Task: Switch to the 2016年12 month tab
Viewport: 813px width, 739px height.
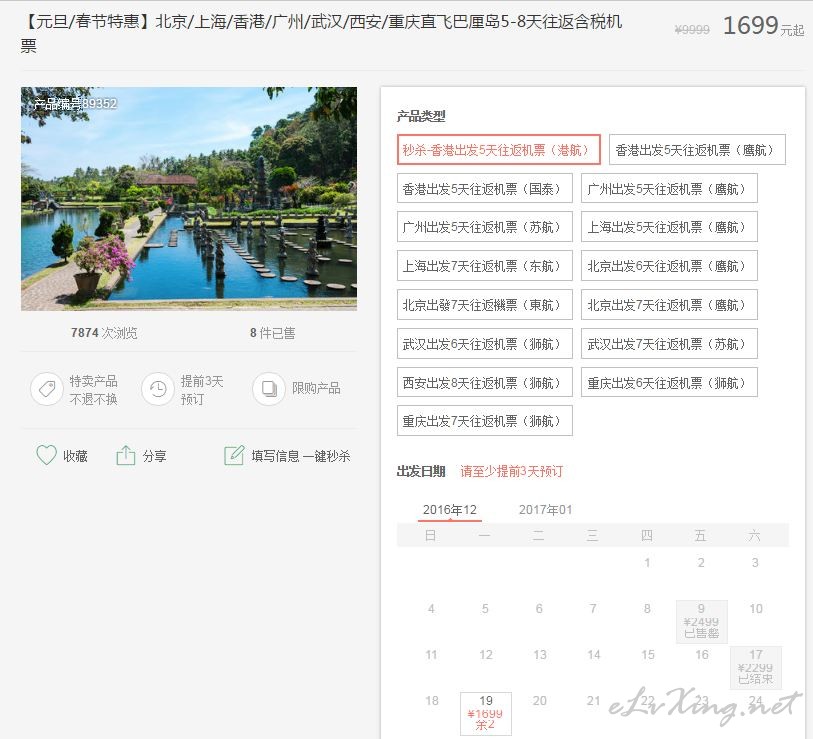Action: coord(450,510)
